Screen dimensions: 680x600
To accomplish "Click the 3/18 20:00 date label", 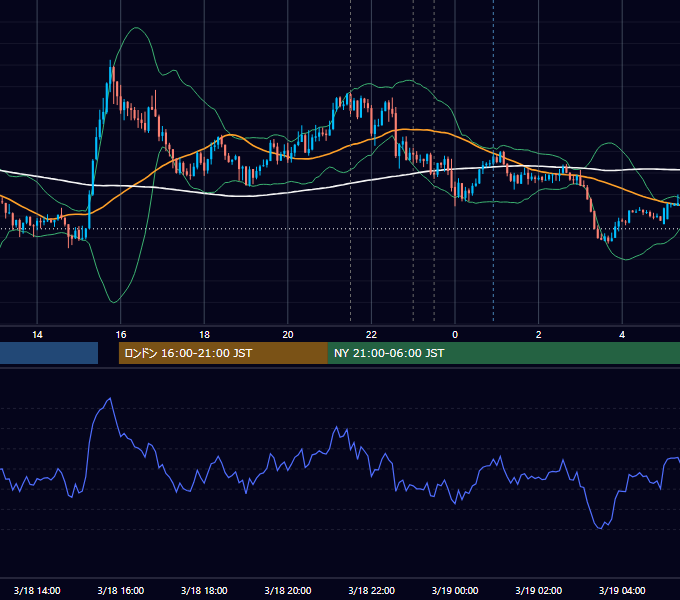I will pos(288,590).
